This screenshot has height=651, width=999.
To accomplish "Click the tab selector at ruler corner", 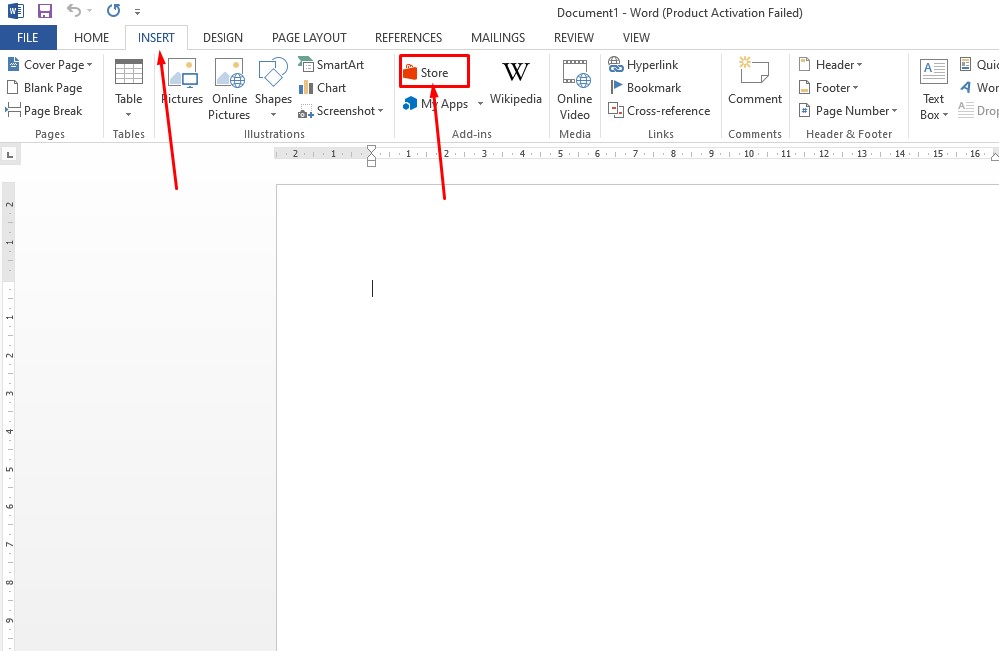I will point(10,155).
